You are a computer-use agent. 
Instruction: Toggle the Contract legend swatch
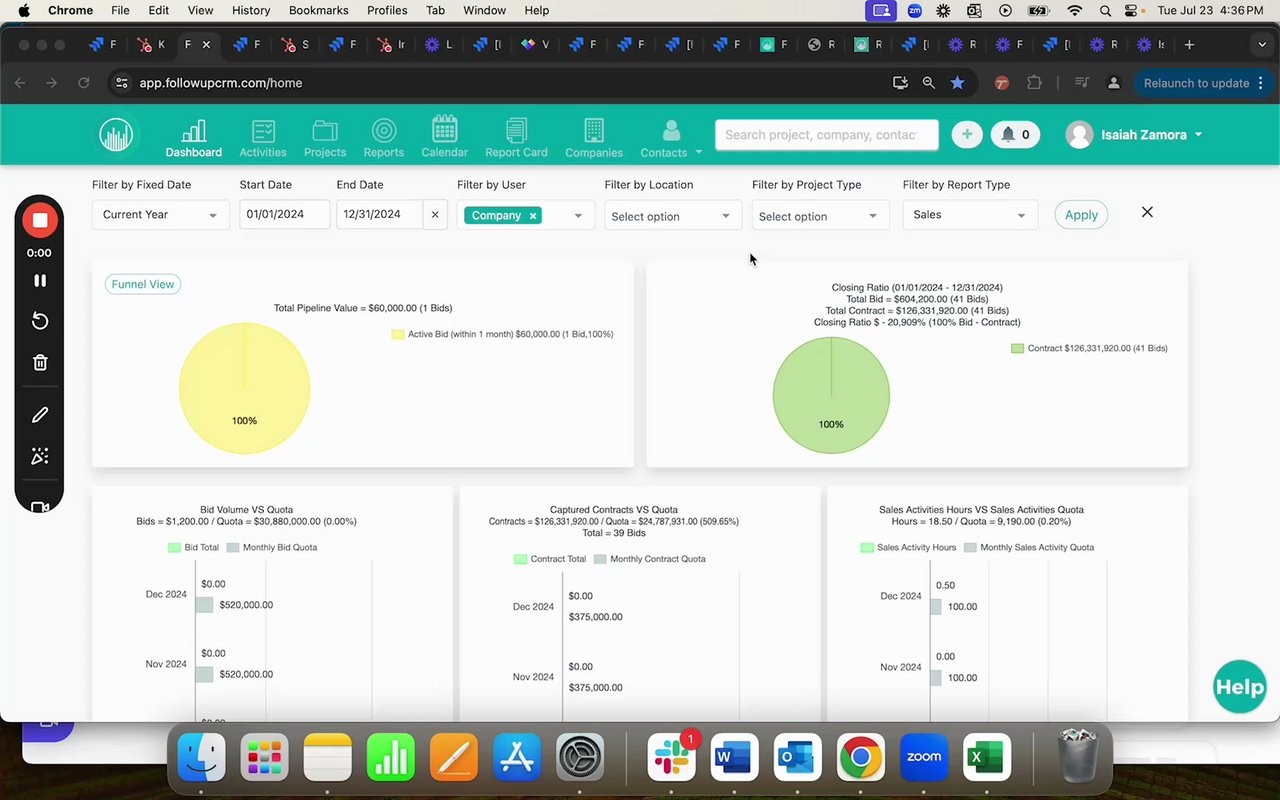tap(1018, 348)
